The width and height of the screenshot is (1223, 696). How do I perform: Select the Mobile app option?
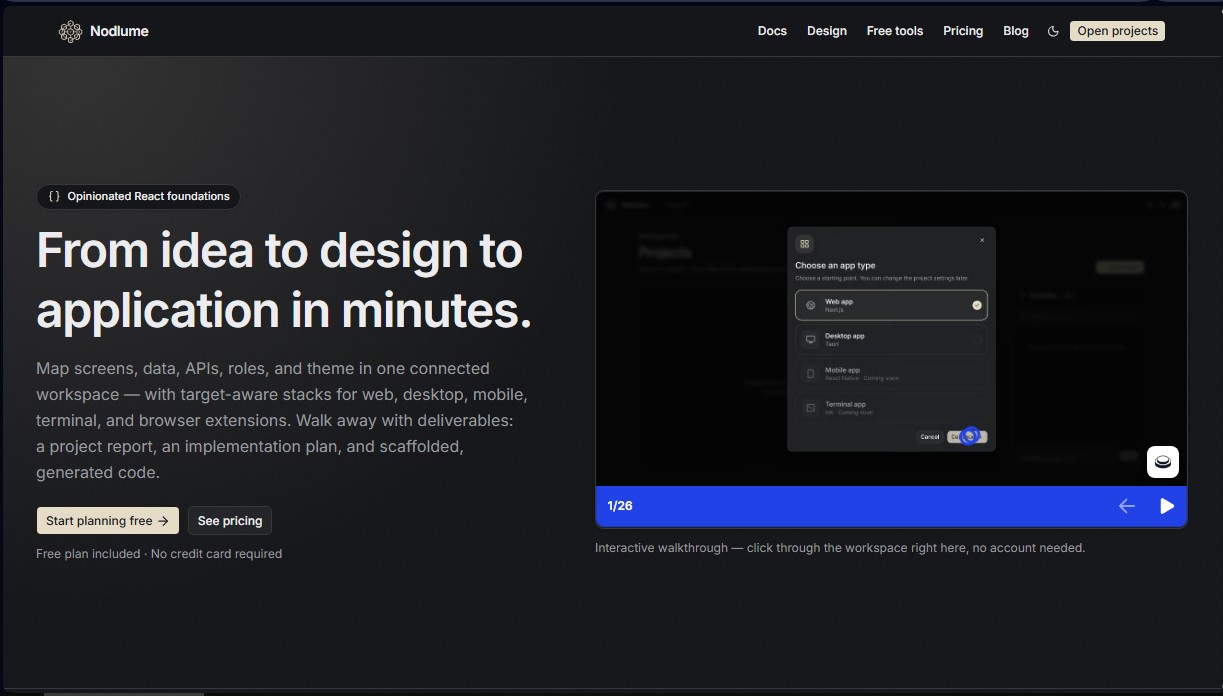pos(891,374)
